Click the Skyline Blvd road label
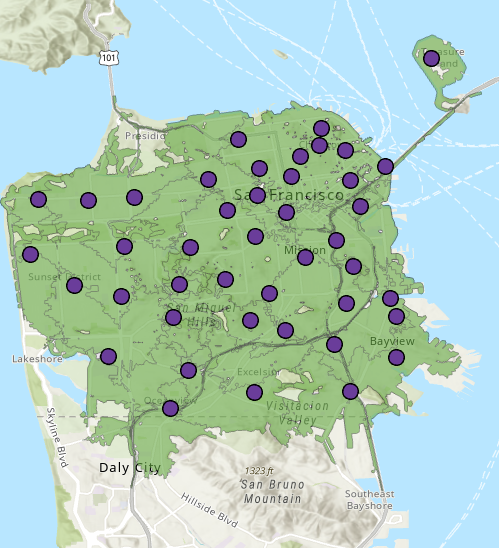 coord(57,437)
